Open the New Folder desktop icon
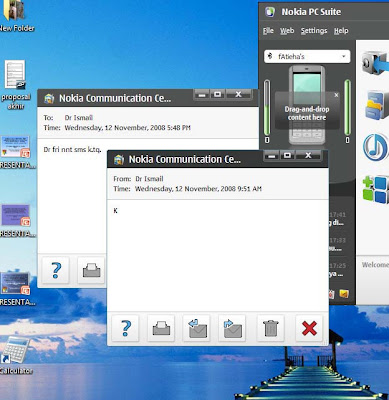 [x=16, y=15]
